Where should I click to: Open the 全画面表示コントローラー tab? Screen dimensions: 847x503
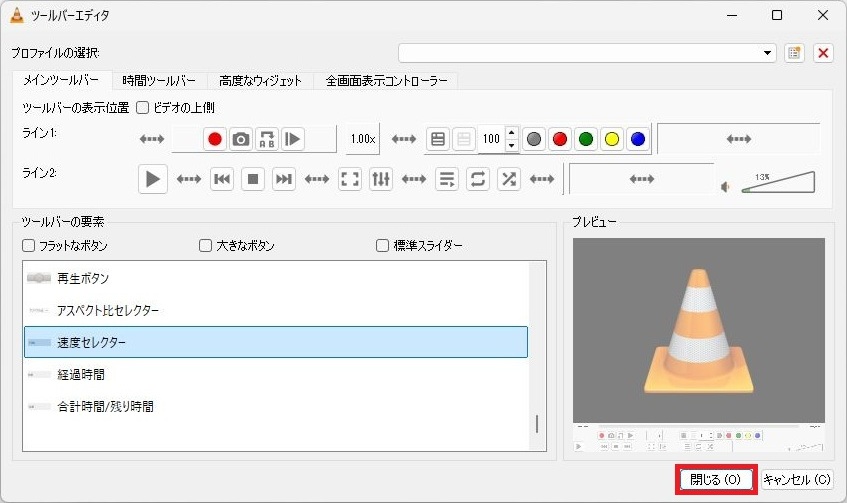[x=385, y=81]
